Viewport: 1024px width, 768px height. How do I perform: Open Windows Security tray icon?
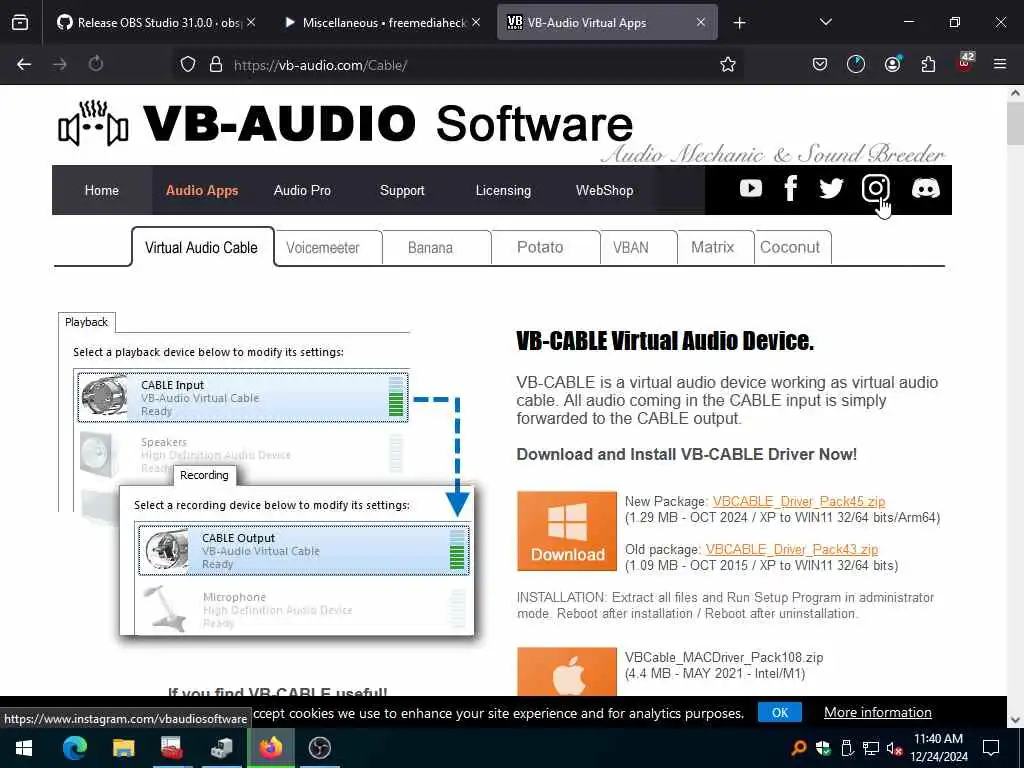tap(823, 748)
